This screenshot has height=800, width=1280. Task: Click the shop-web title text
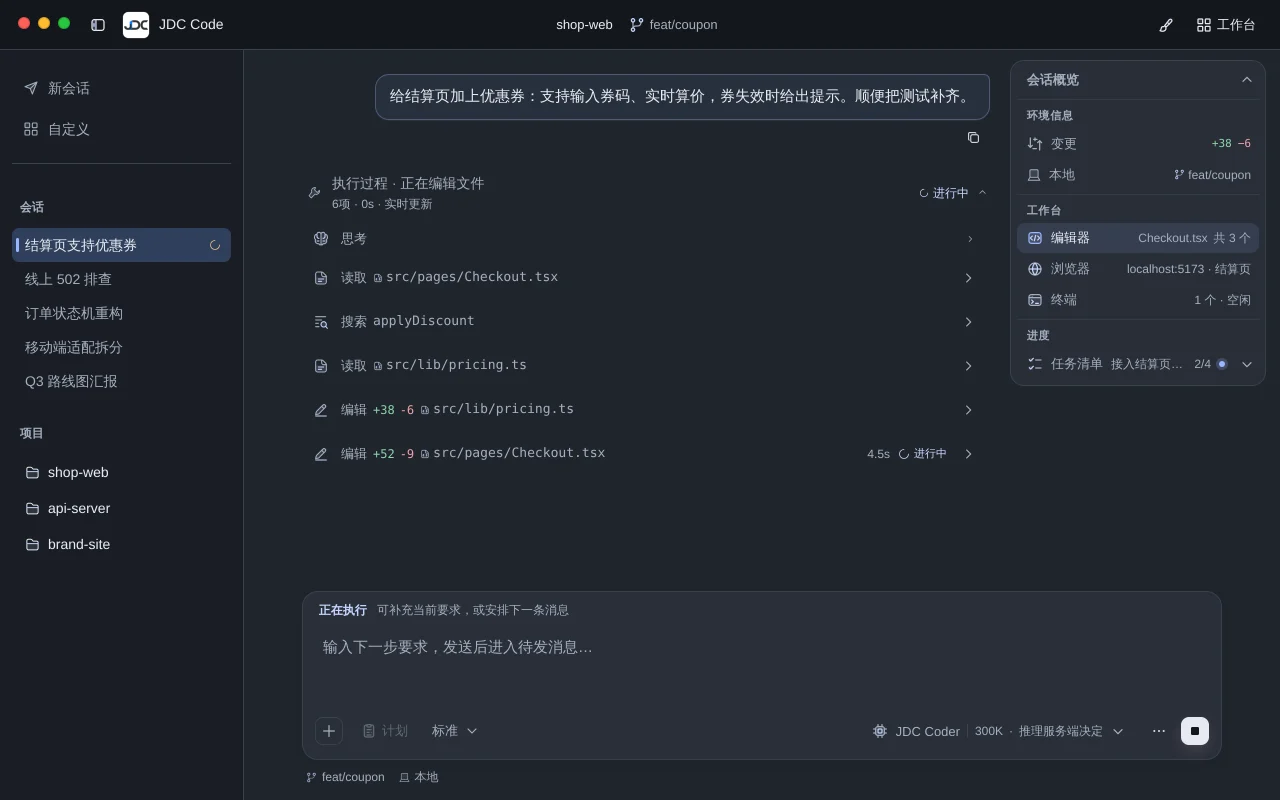tap(584, 25)
